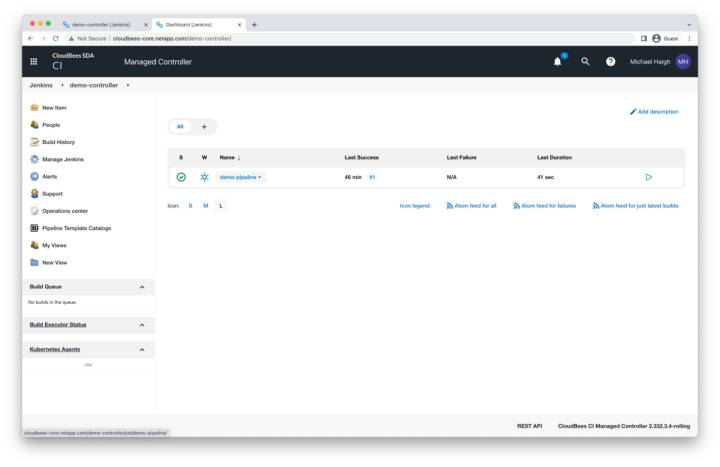Click the demo-pipeline success status icon
Image resolution: width=720 pixels, height=467 pixels.
pyautogui.click(x=181, y=177)
